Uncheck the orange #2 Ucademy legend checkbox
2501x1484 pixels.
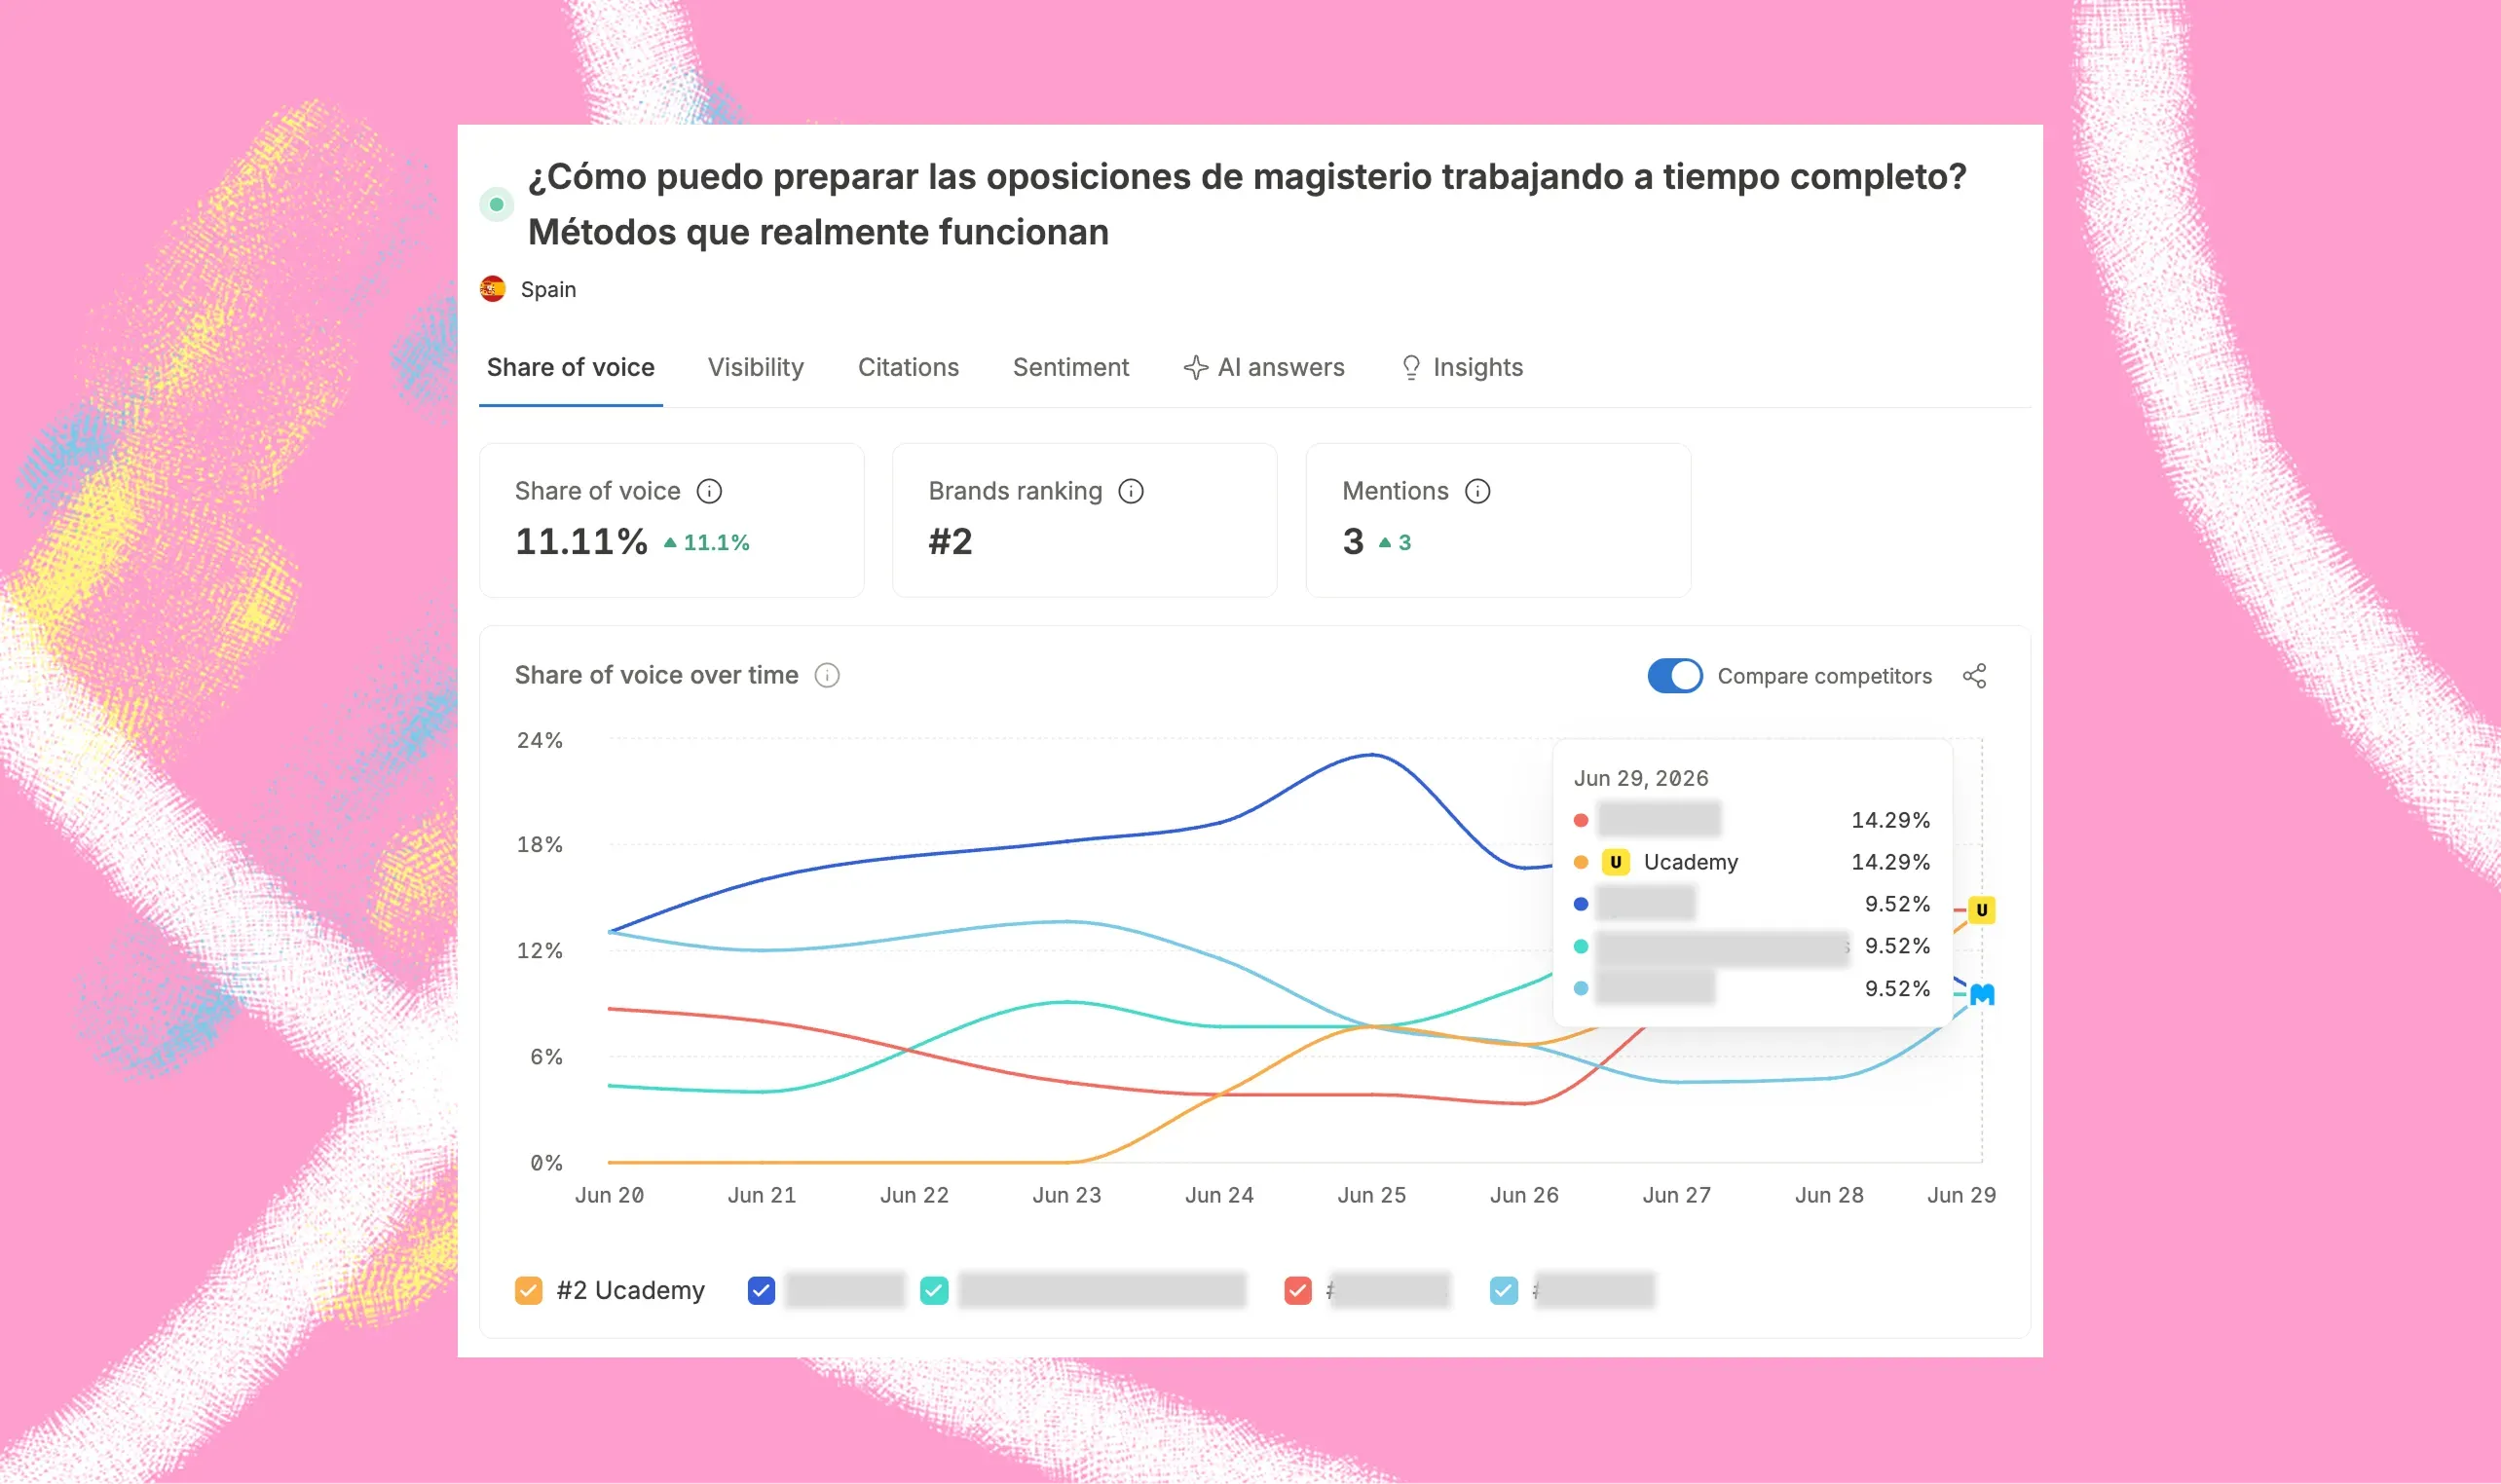point(528,1290)
